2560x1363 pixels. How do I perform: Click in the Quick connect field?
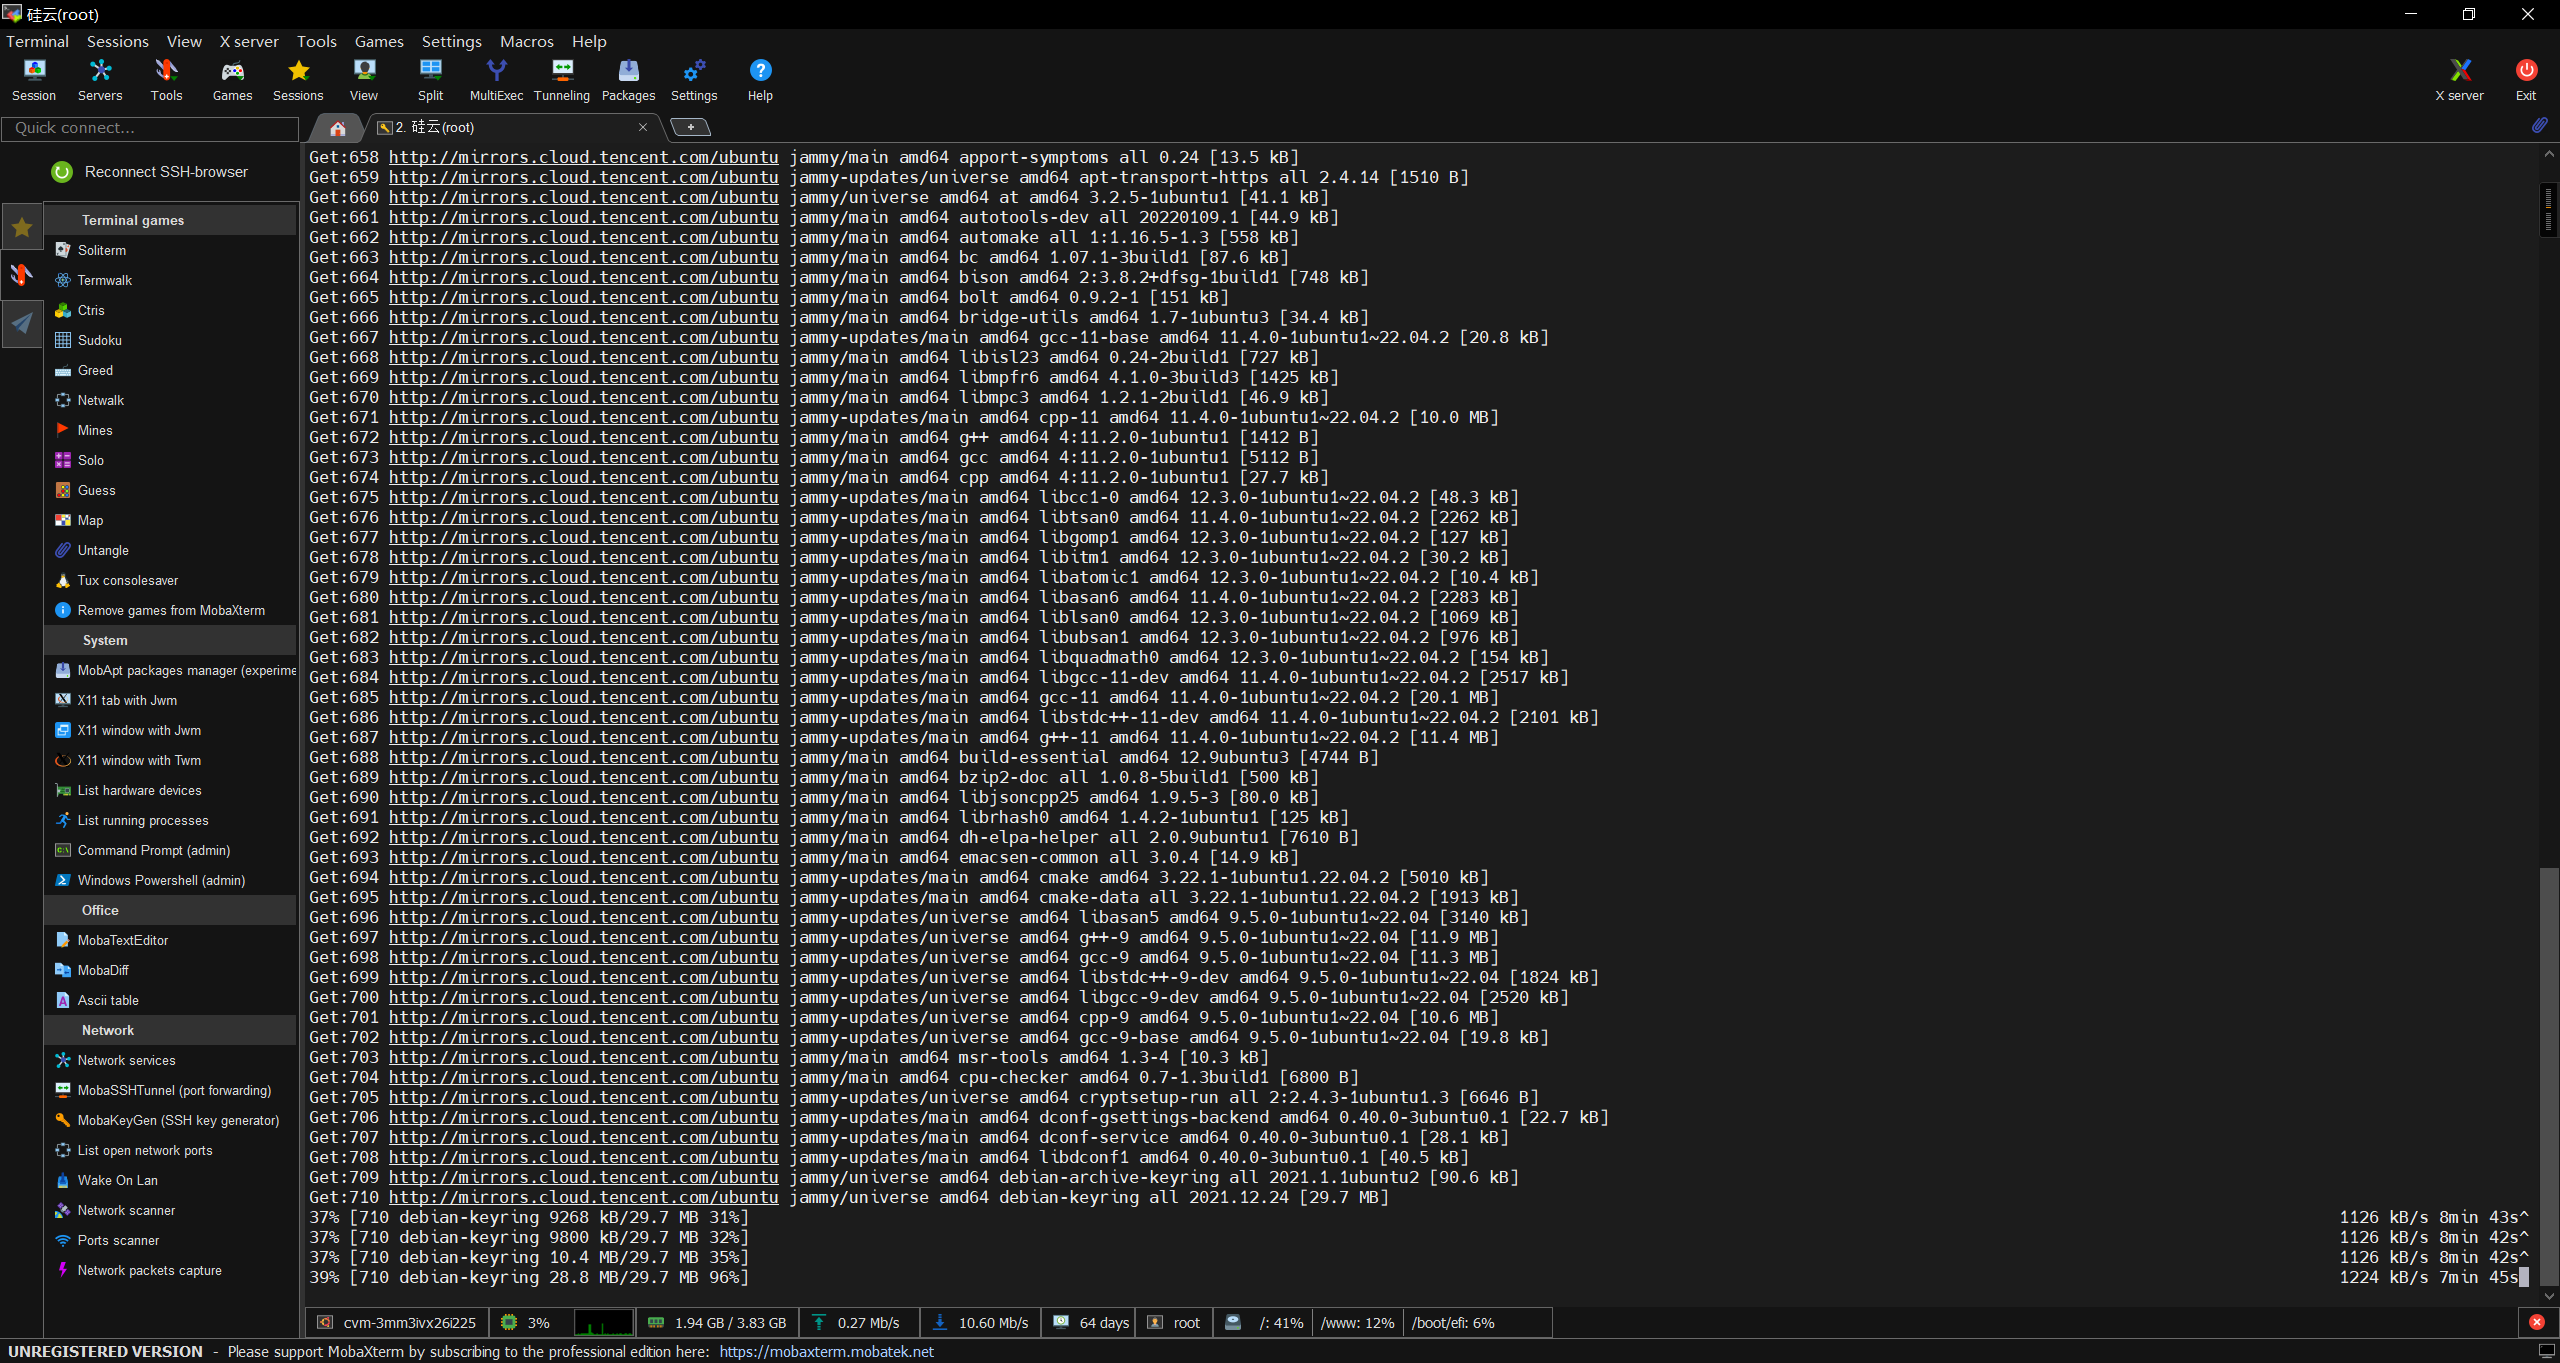pyautogui.click(x=150, y=128)
